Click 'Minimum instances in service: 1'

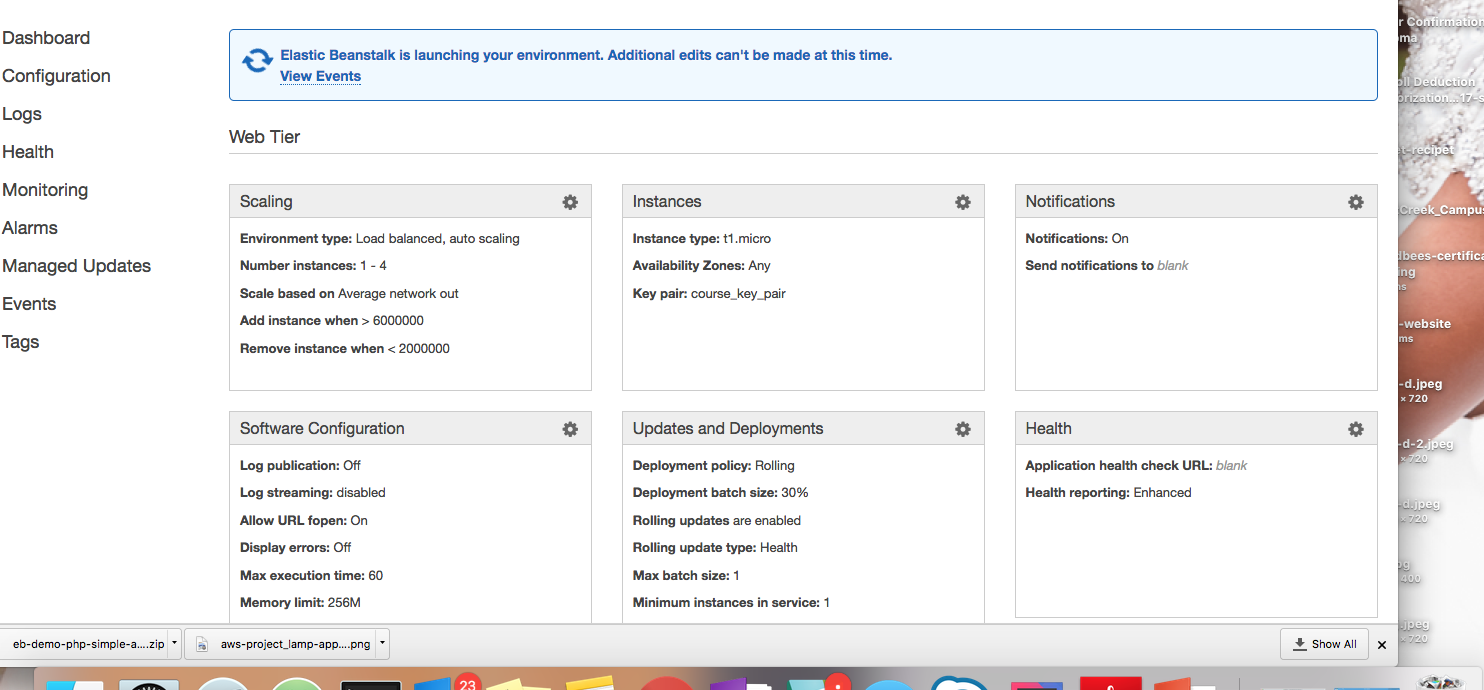(x=732, y=603)
